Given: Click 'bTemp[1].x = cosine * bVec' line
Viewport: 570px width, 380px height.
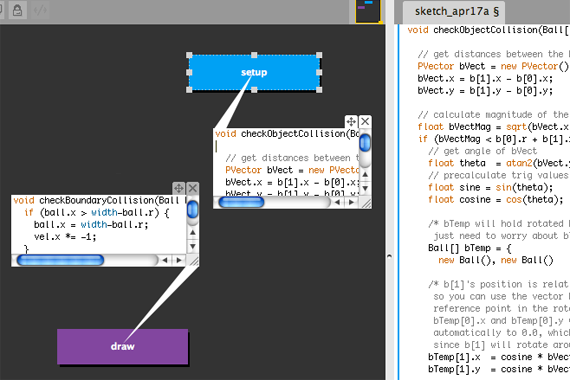Looking at the screenshot, I should (499, 357).
